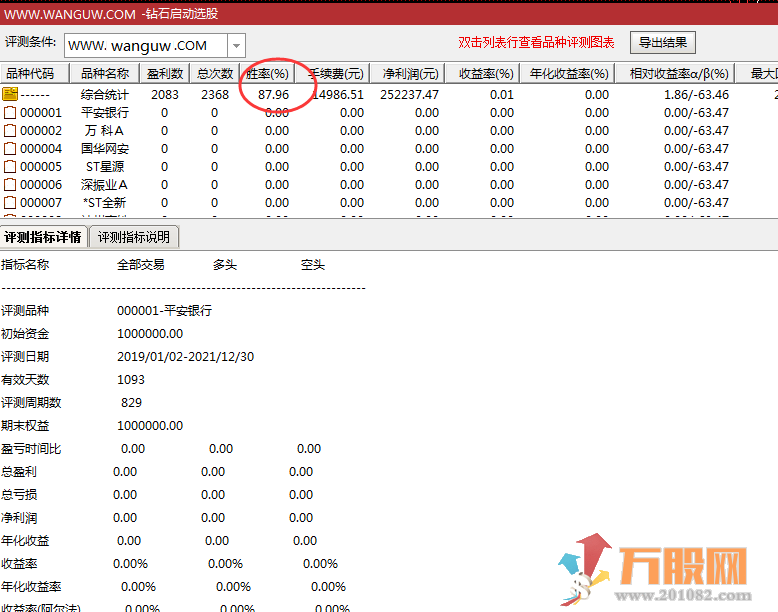Click the 评测条件 combo box text field
Screen dimensions: 778x612
146,46
